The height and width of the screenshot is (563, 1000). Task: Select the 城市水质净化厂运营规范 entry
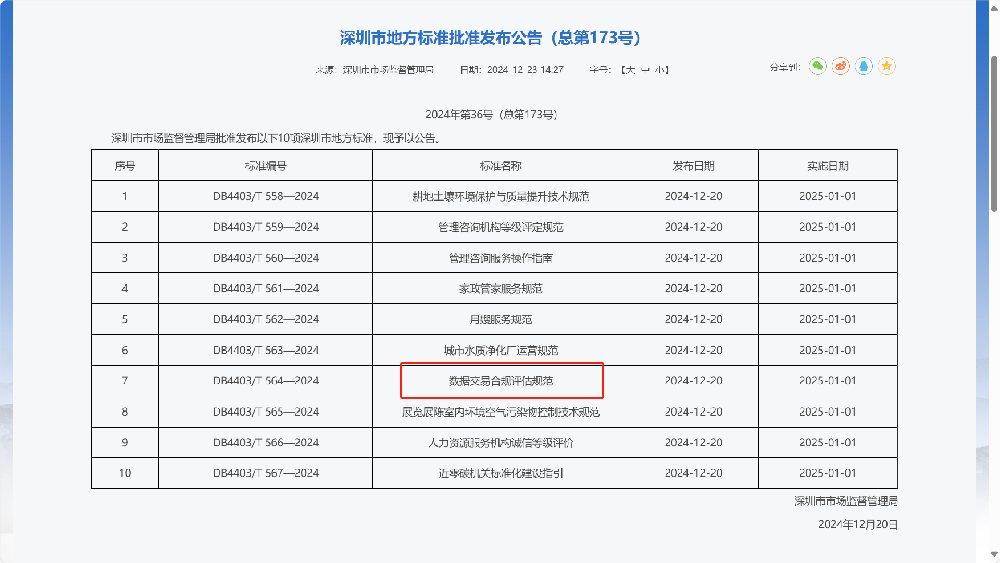(501, 351)
